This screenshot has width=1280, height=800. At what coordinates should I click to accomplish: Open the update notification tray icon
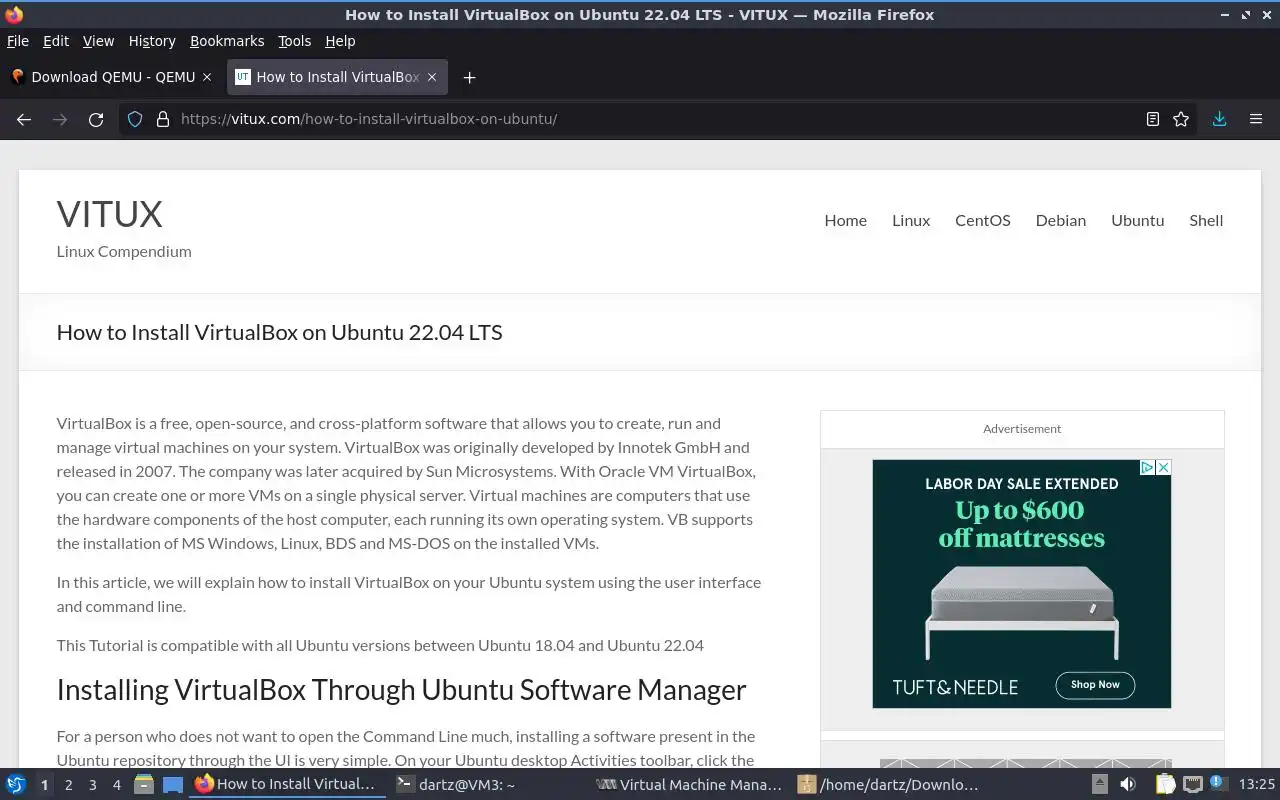(x=1217, y=783)
